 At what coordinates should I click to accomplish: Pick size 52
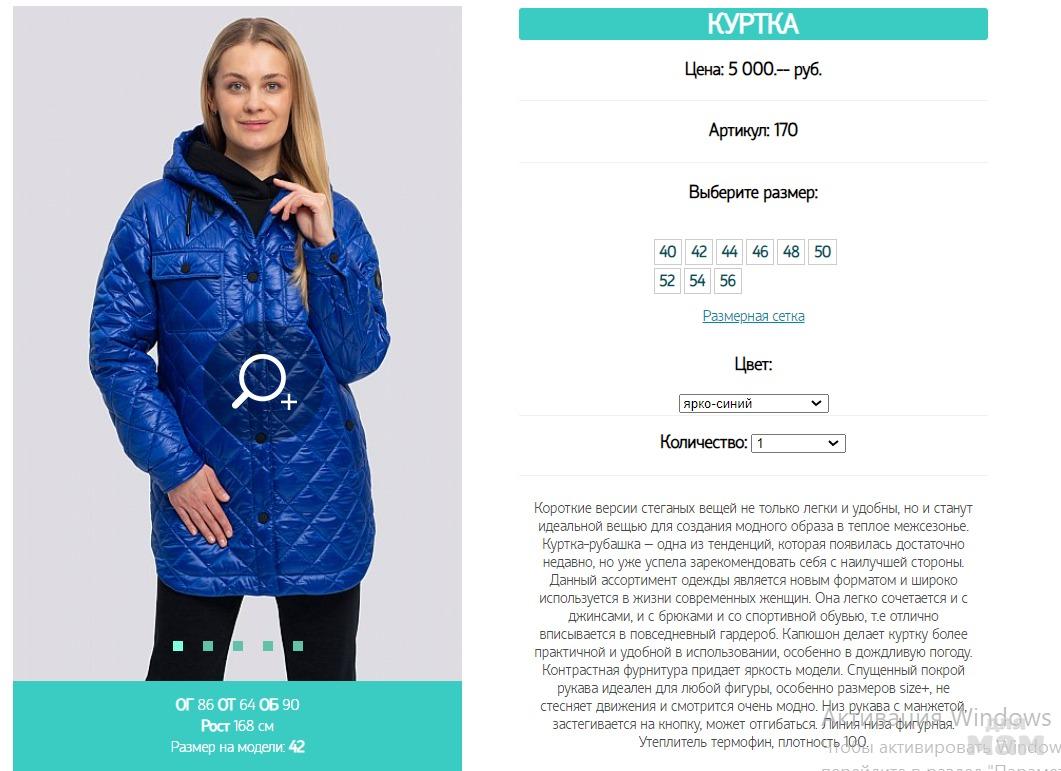pyautogui.click(x=667, y=281)
